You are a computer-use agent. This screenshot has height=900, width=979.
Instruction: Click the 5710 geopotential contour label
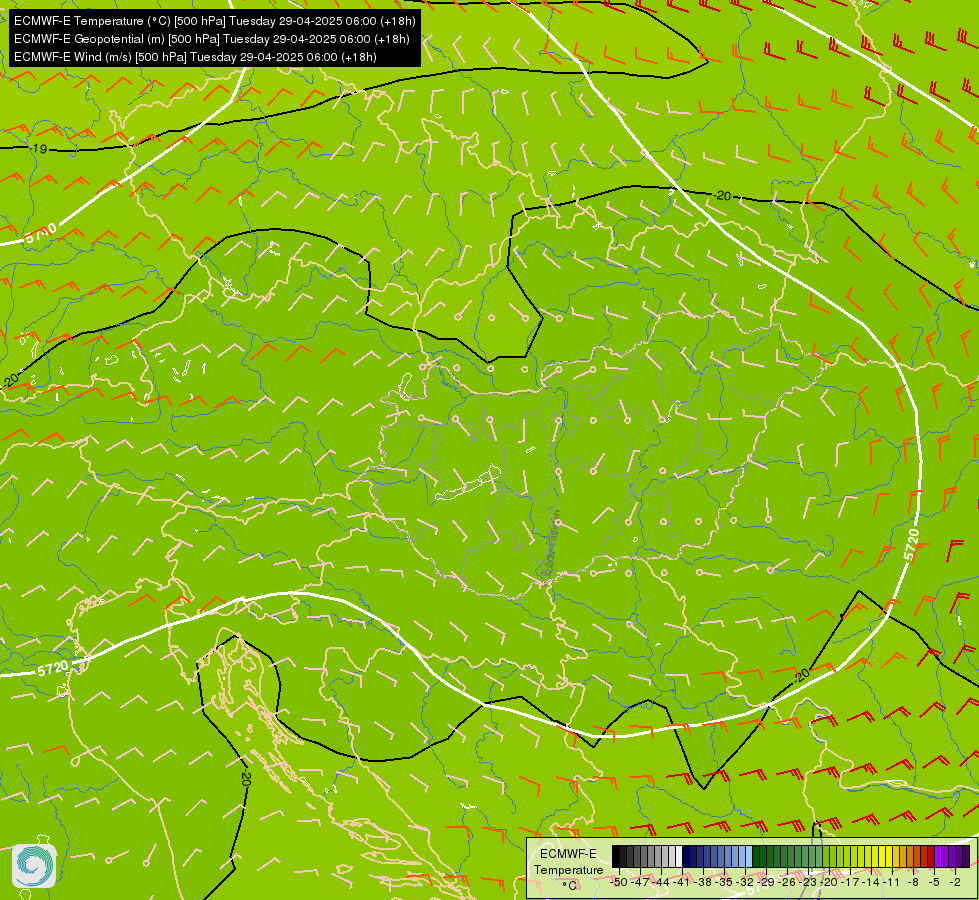(x=41, y=233)
